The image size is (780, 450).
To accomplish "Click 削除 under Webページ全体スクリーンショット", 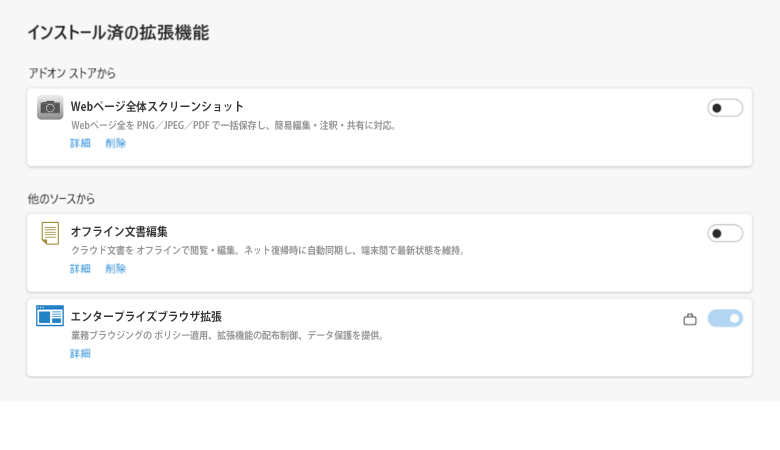I will click(116, 143).
